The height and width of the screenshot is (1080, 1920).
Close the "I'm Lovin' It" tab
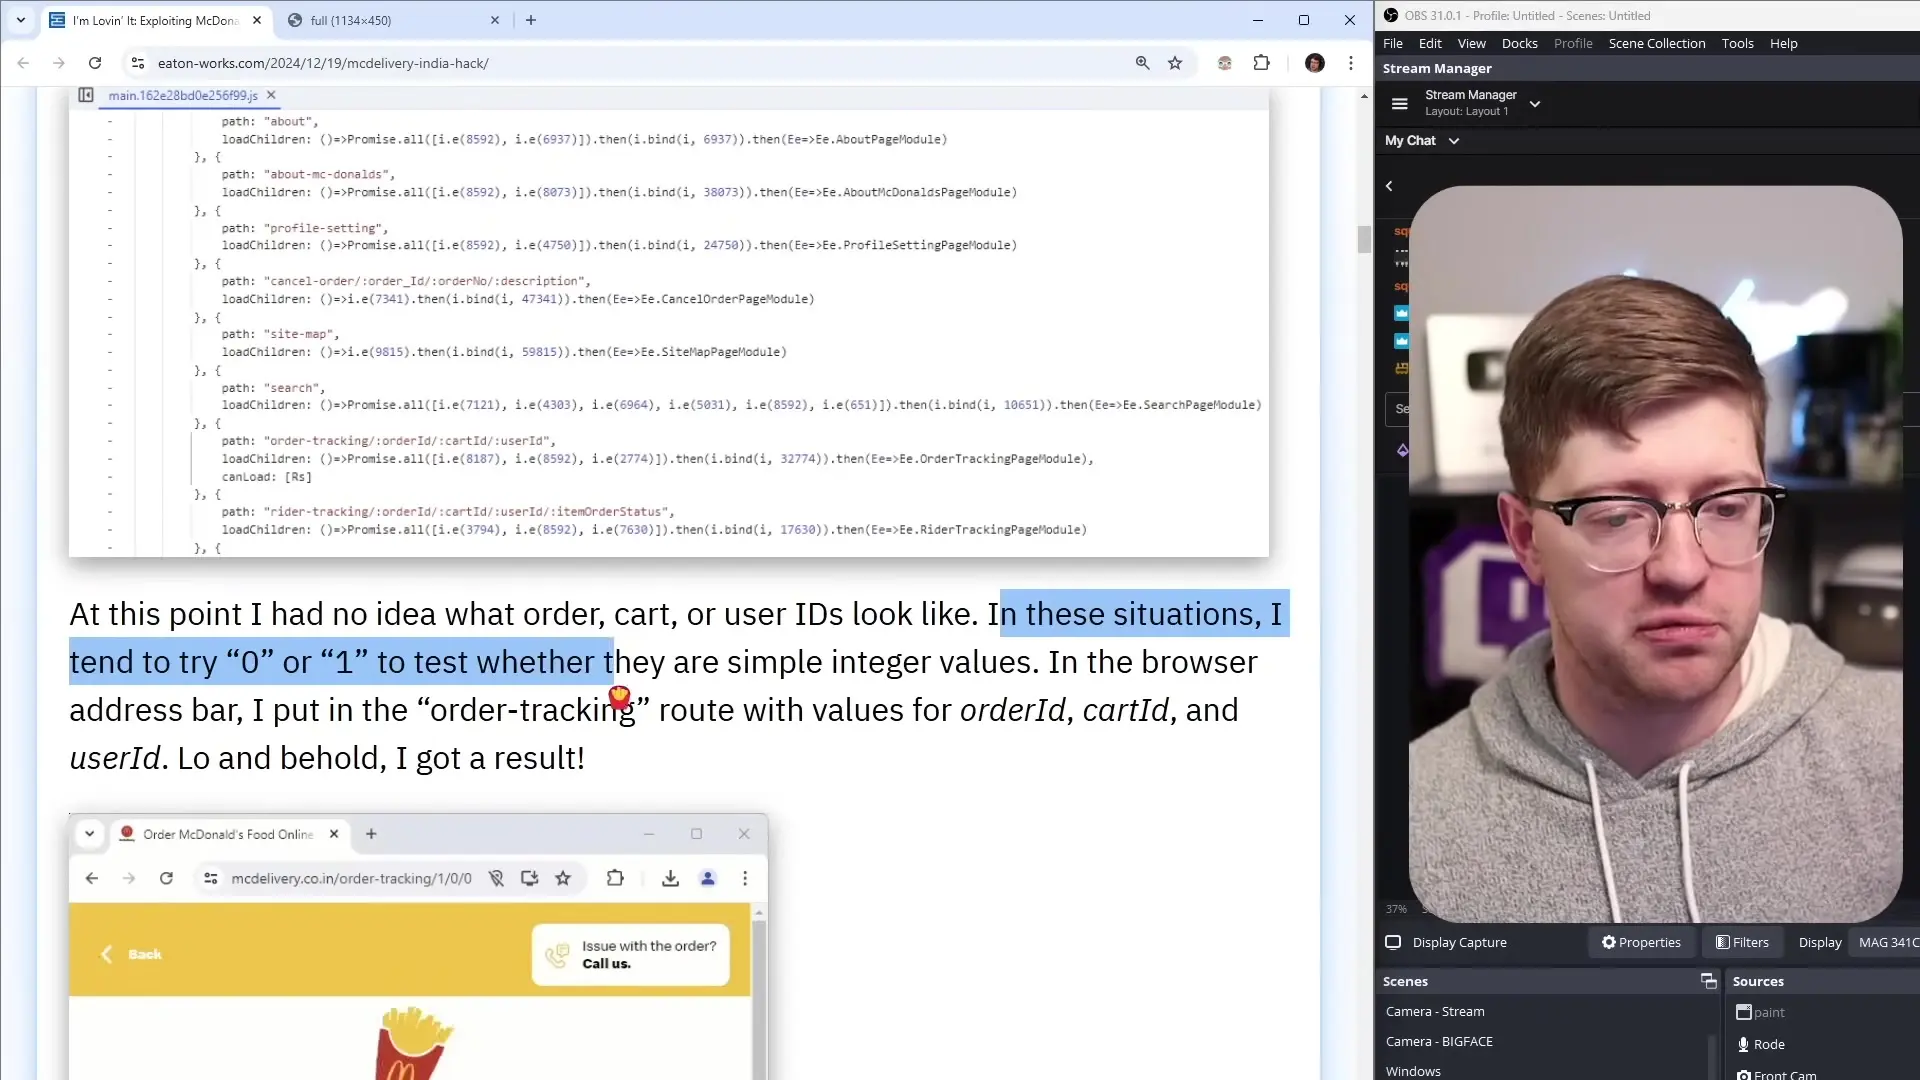click(257, 20)
